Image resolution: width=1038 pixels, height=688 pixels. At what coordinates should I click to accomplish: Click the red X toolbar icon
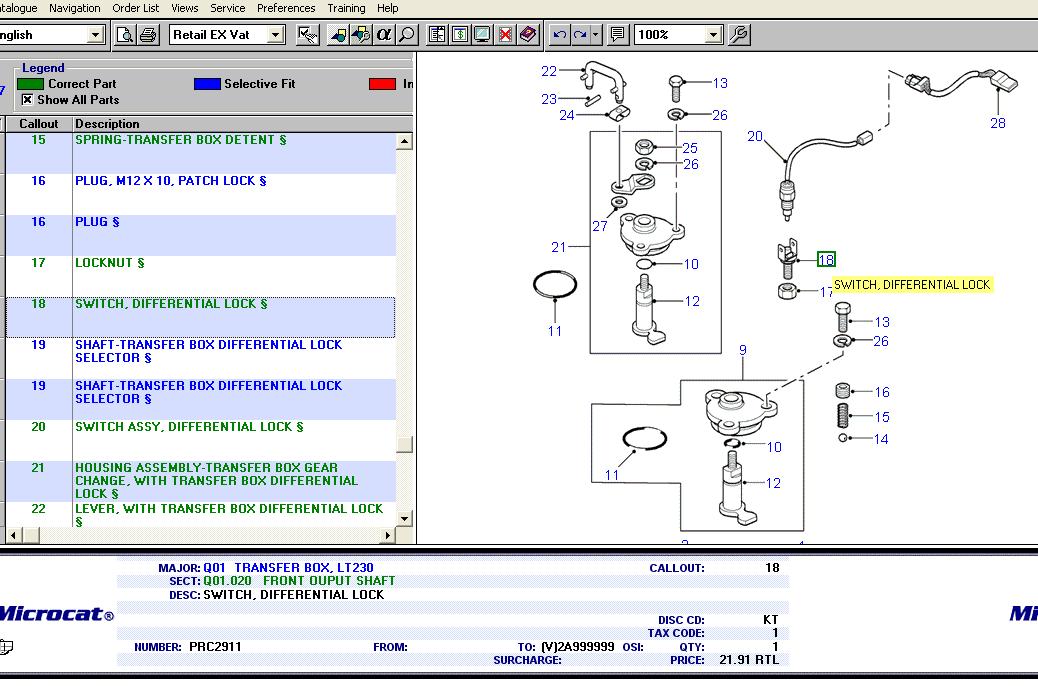[x=506, y=35]
